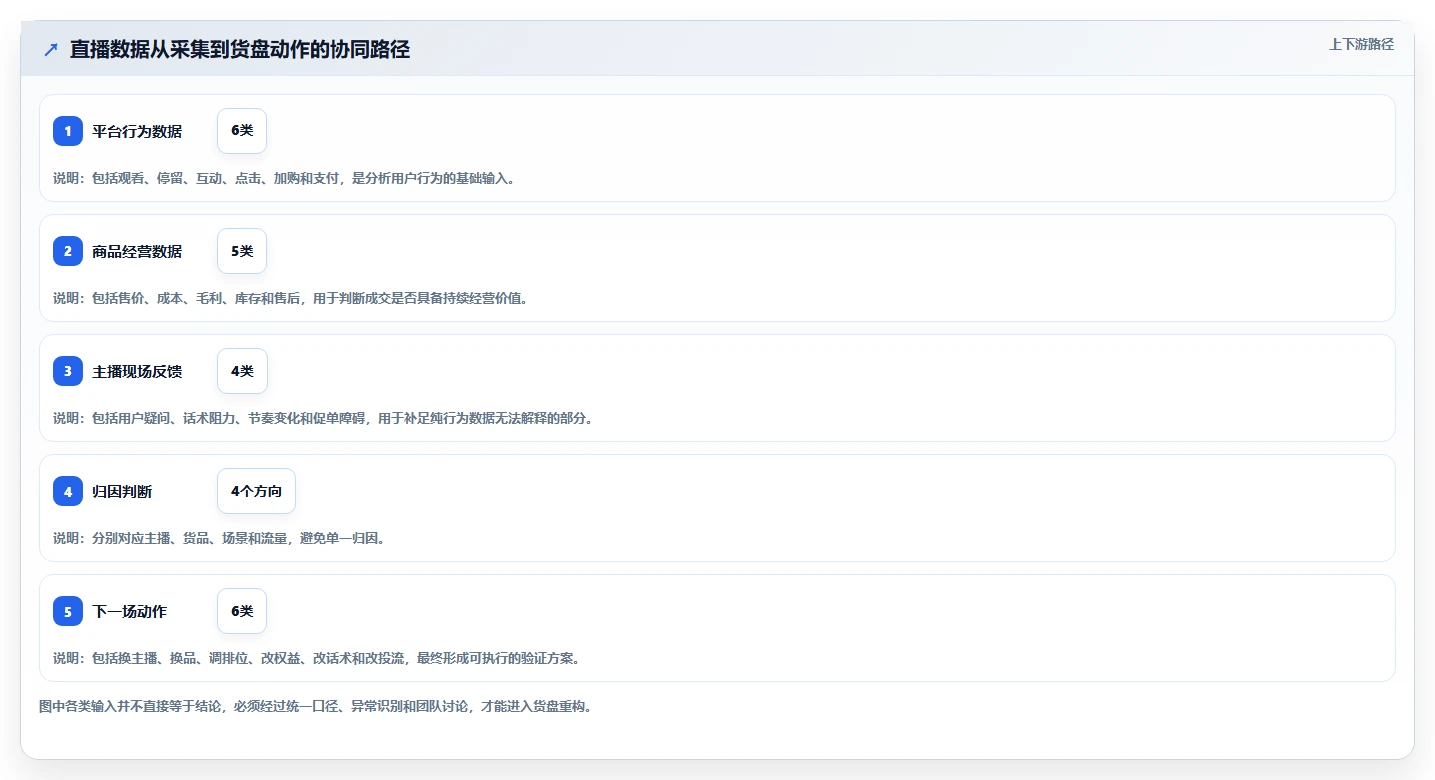Viewport: 1435px width, 780px height.
Task: Click the step 2 number badge
Action: pyautogui.click(x=68, y=251)
